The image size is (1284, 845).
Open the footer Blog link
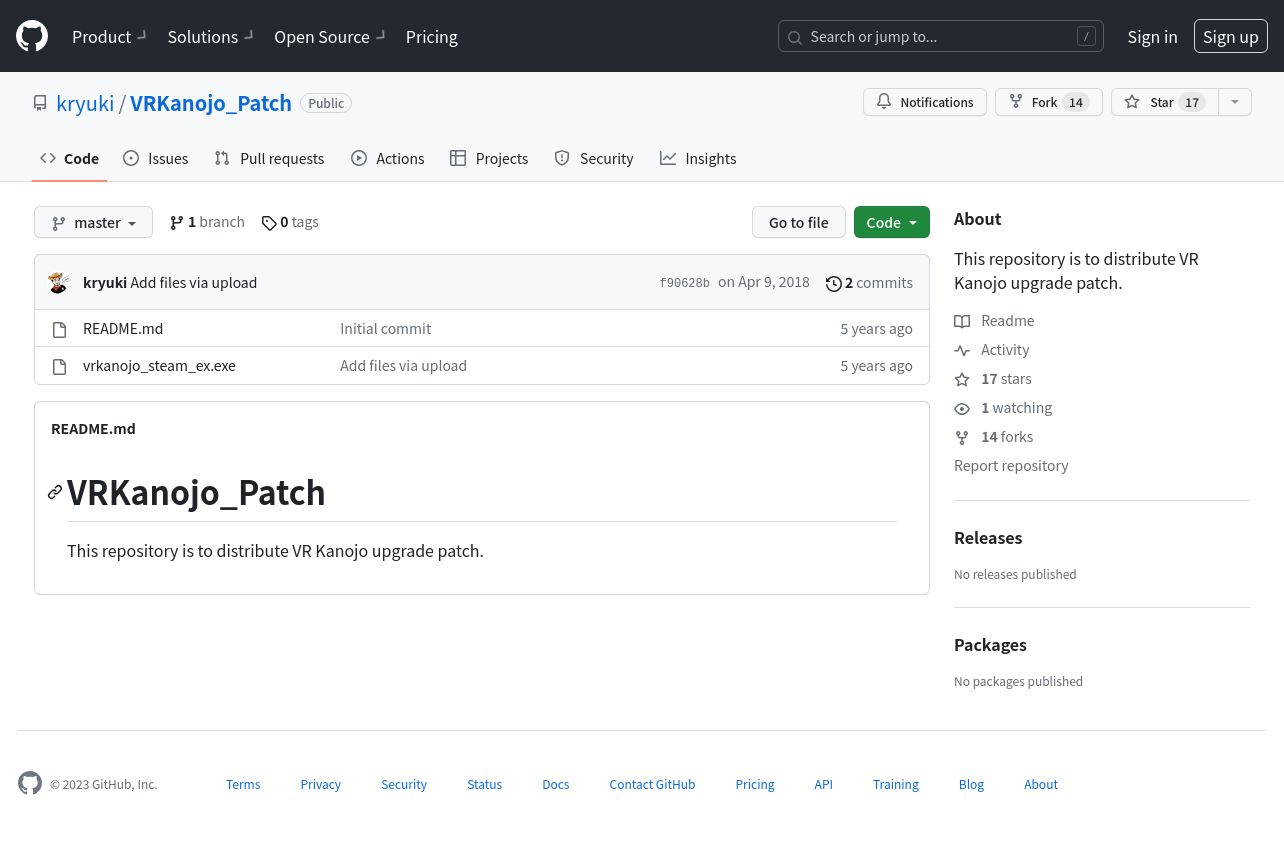[x=971, y=784]
